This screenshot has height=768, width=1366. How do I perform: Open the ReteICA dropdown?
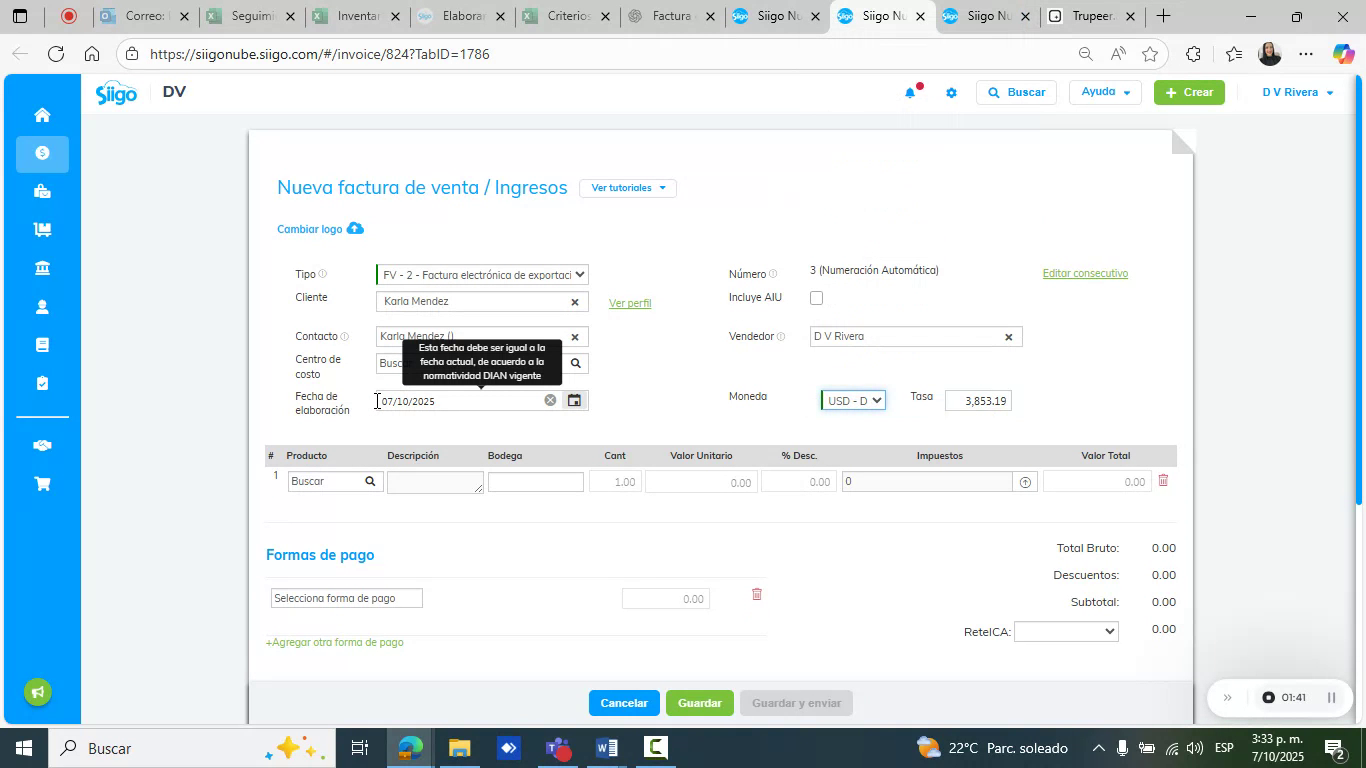[1066, 631]
